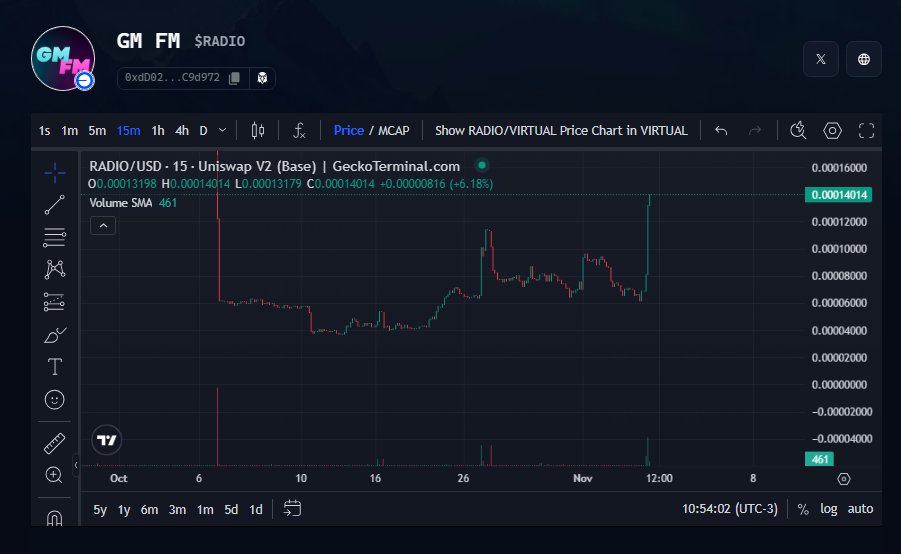Open the indicators fx menu
Screen dimensions: 901x554
tap(299, 131)
